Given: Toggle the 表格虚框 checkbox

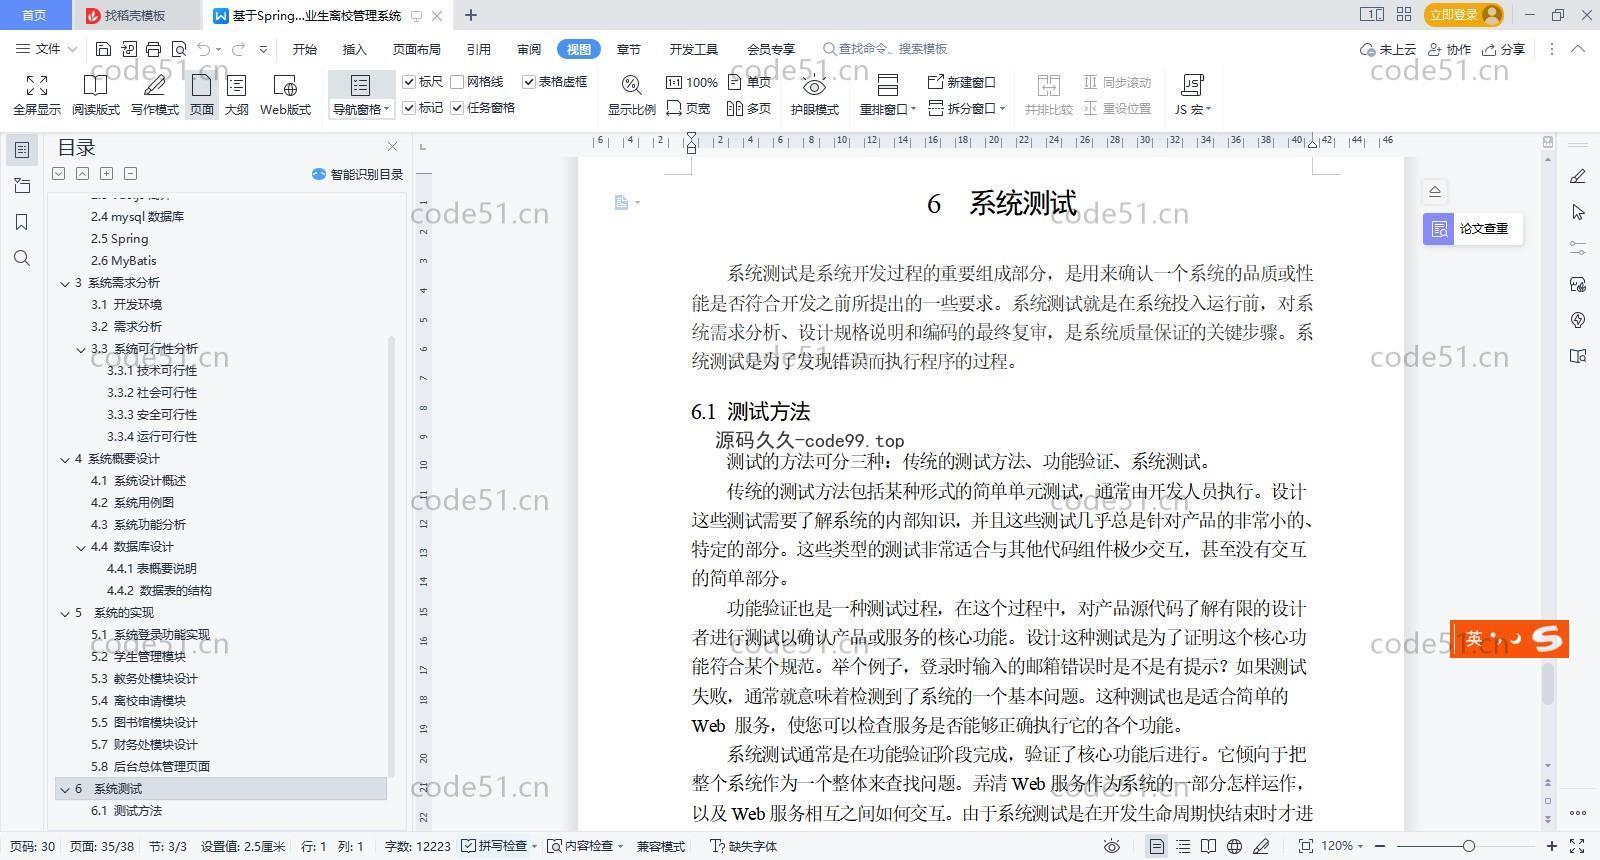Looking at the screenshot, I should (x=529, y=82).
